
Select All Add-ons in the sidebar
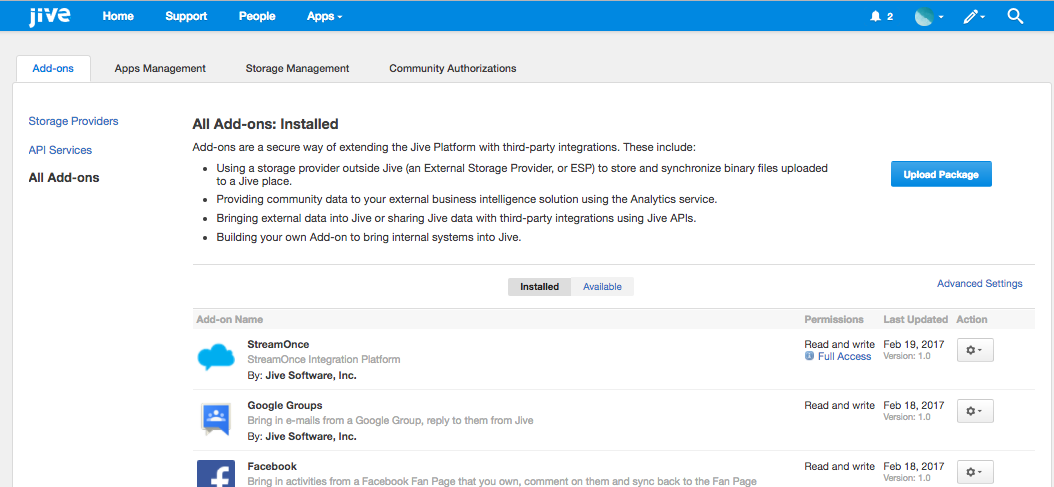64,178
